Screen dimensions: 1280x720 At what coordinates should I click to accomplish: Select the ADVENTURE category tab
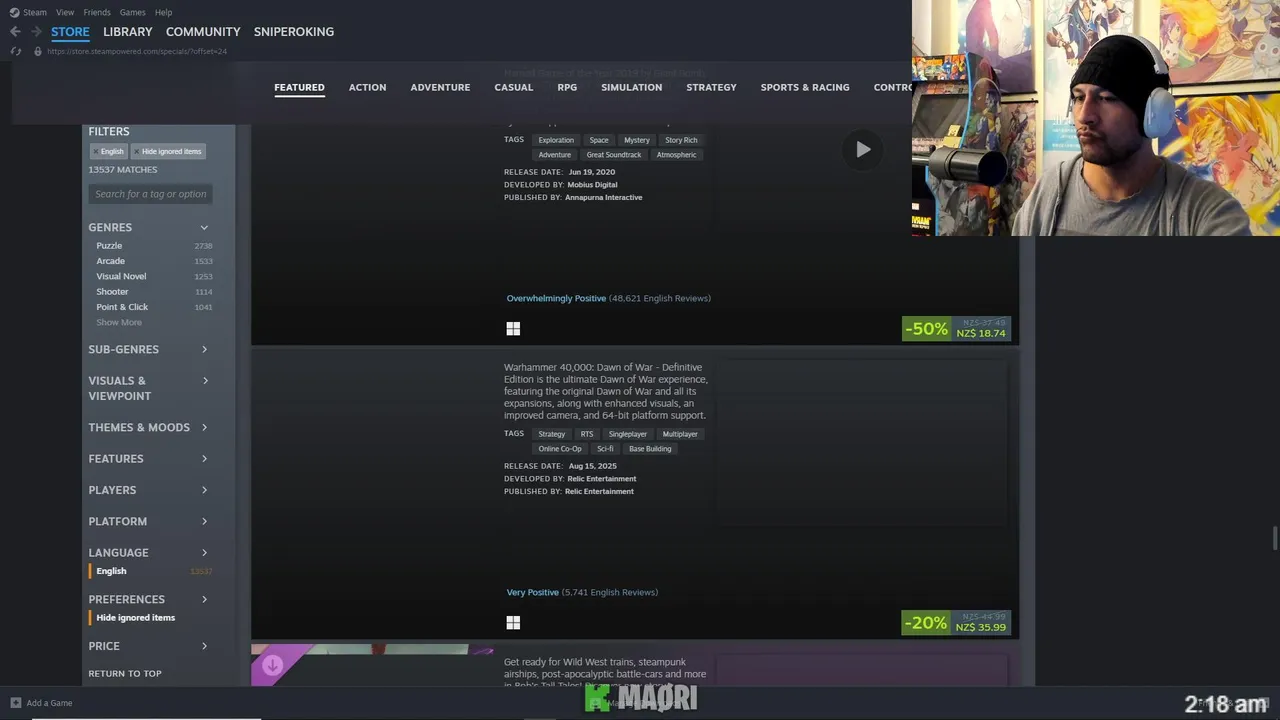440,88
